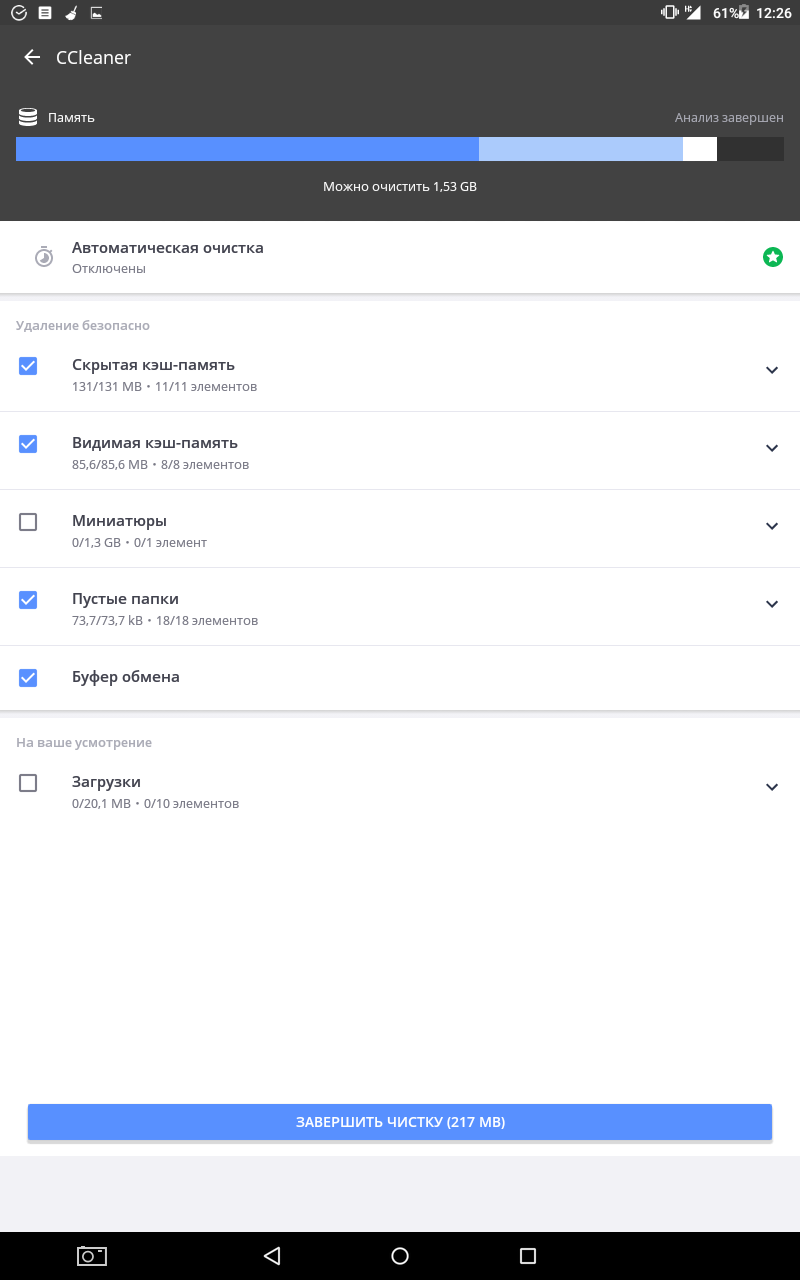Tap the Android home circle button
The image size is (800, 1280).
pos(400,1256)
